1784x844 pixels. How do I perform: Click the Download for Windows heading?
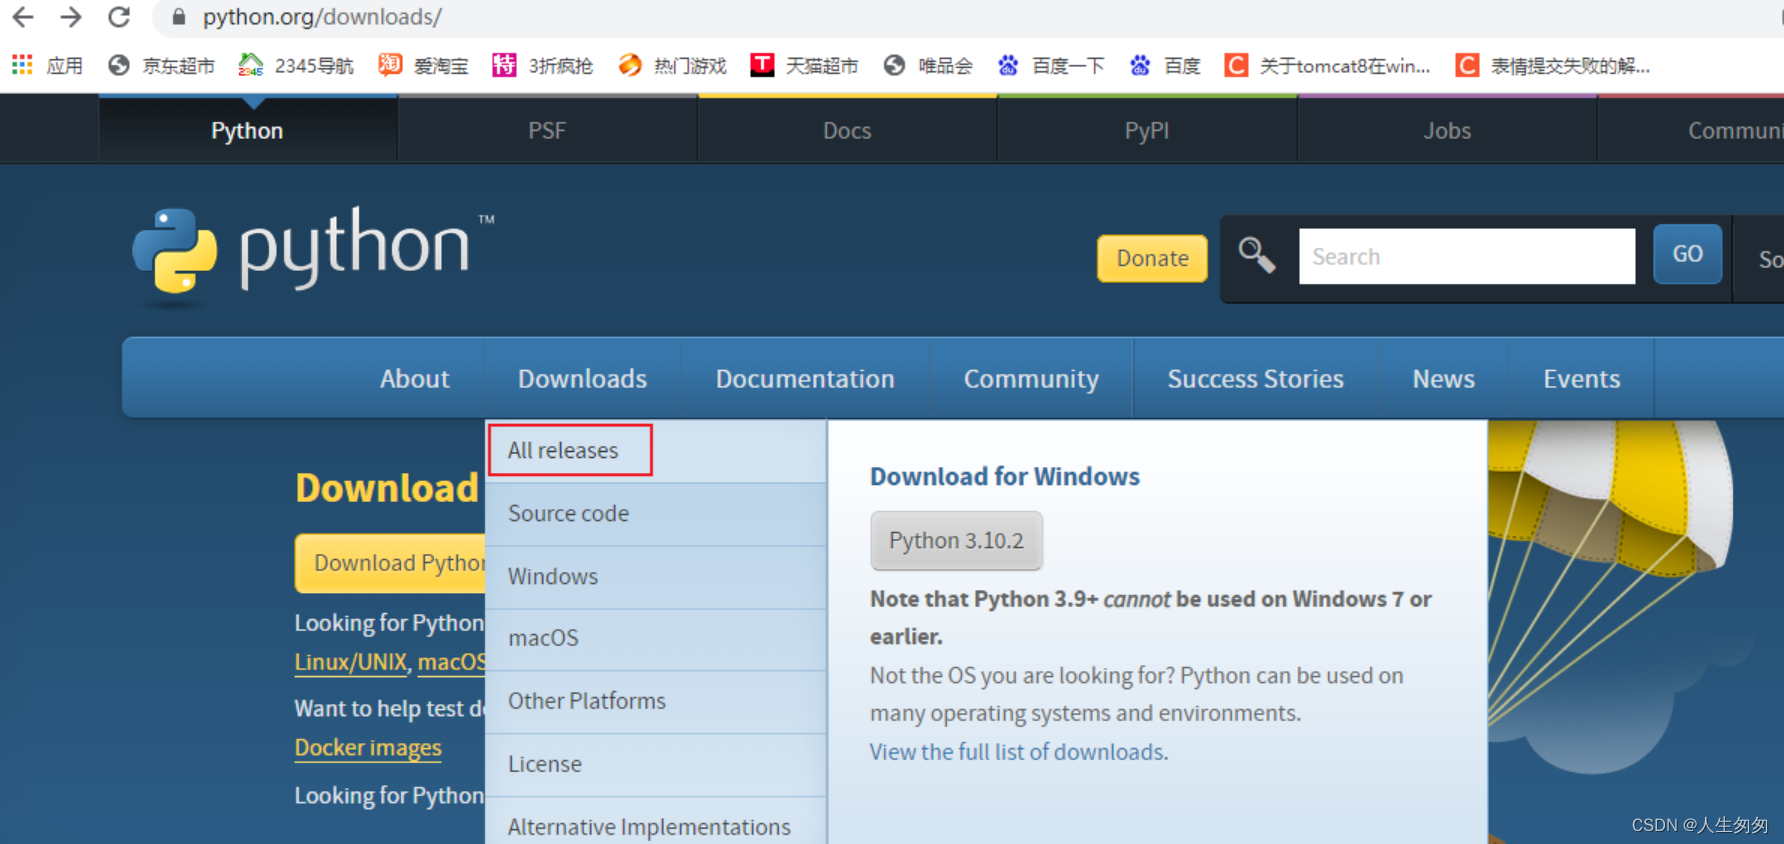tap(1005, 477)
